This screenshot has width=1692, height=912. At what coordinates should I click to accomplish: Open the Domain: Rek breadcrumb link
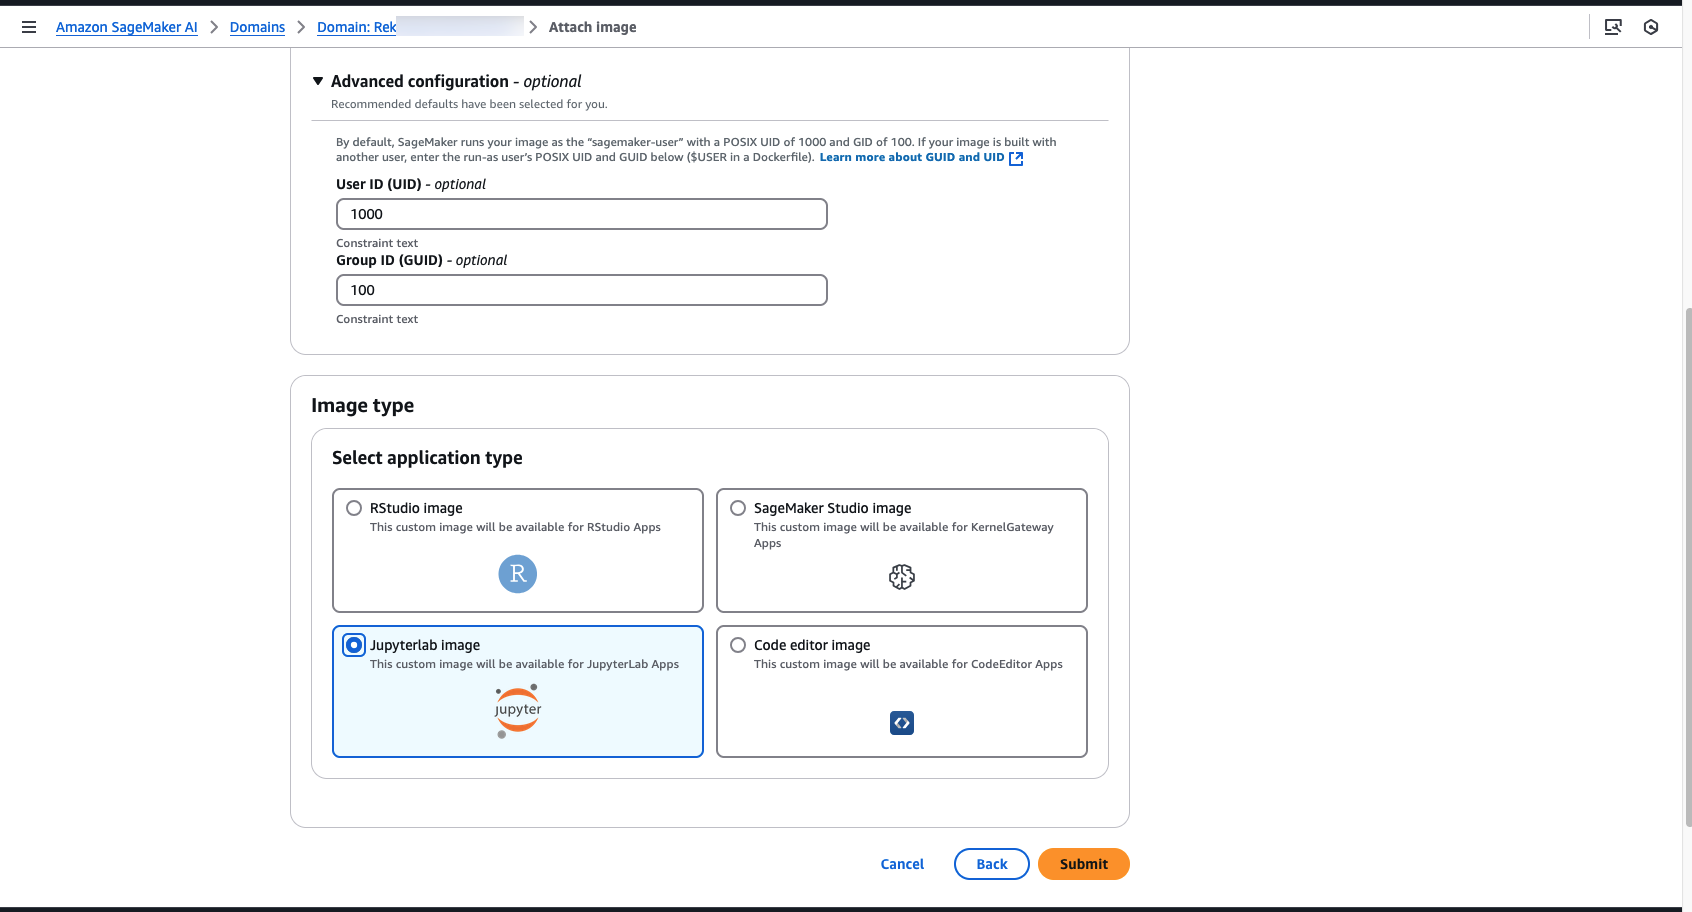tap(357, 27)
